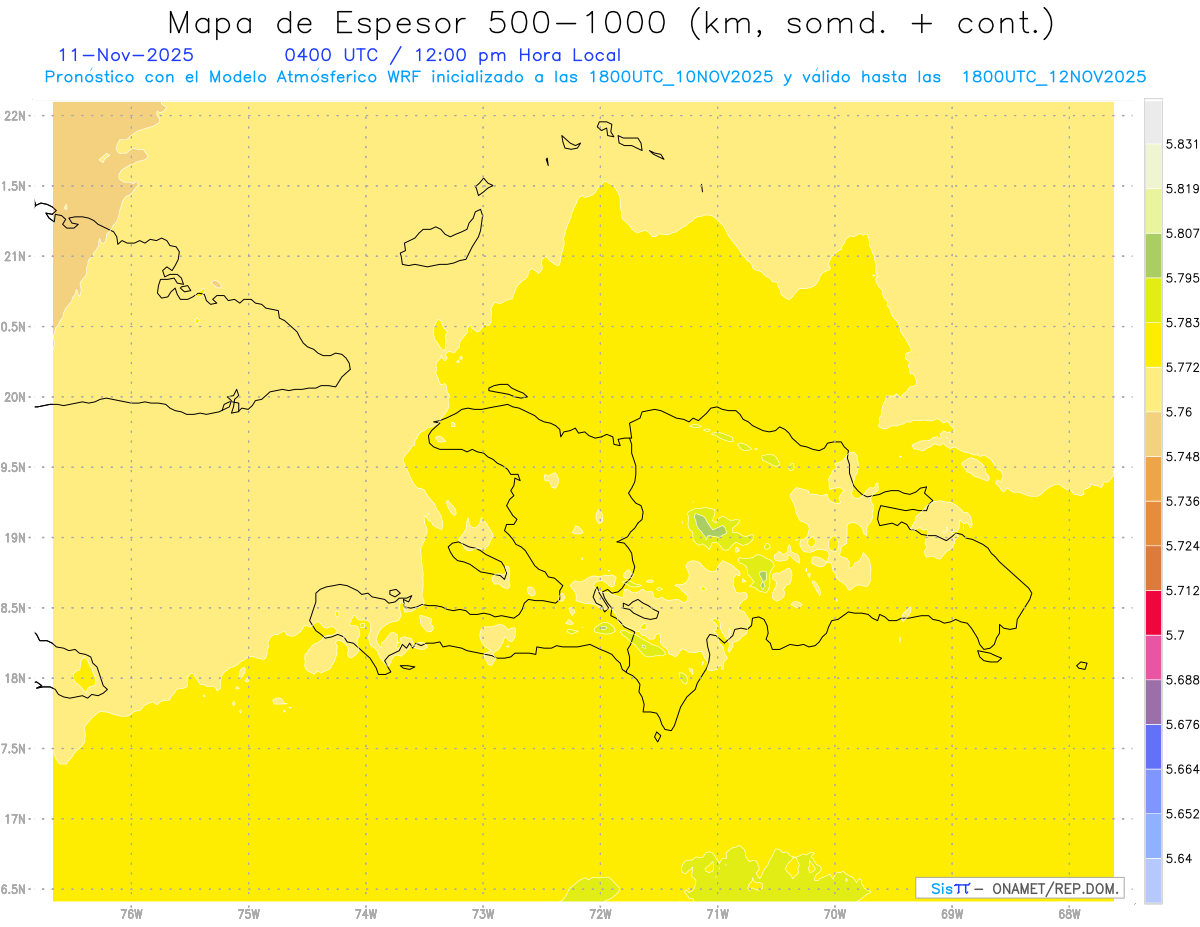Image resolution: width=1200 pixels, height=927 pixels.
Task: Click the light gray legend swatch above 5.831
Action: 1153,120
